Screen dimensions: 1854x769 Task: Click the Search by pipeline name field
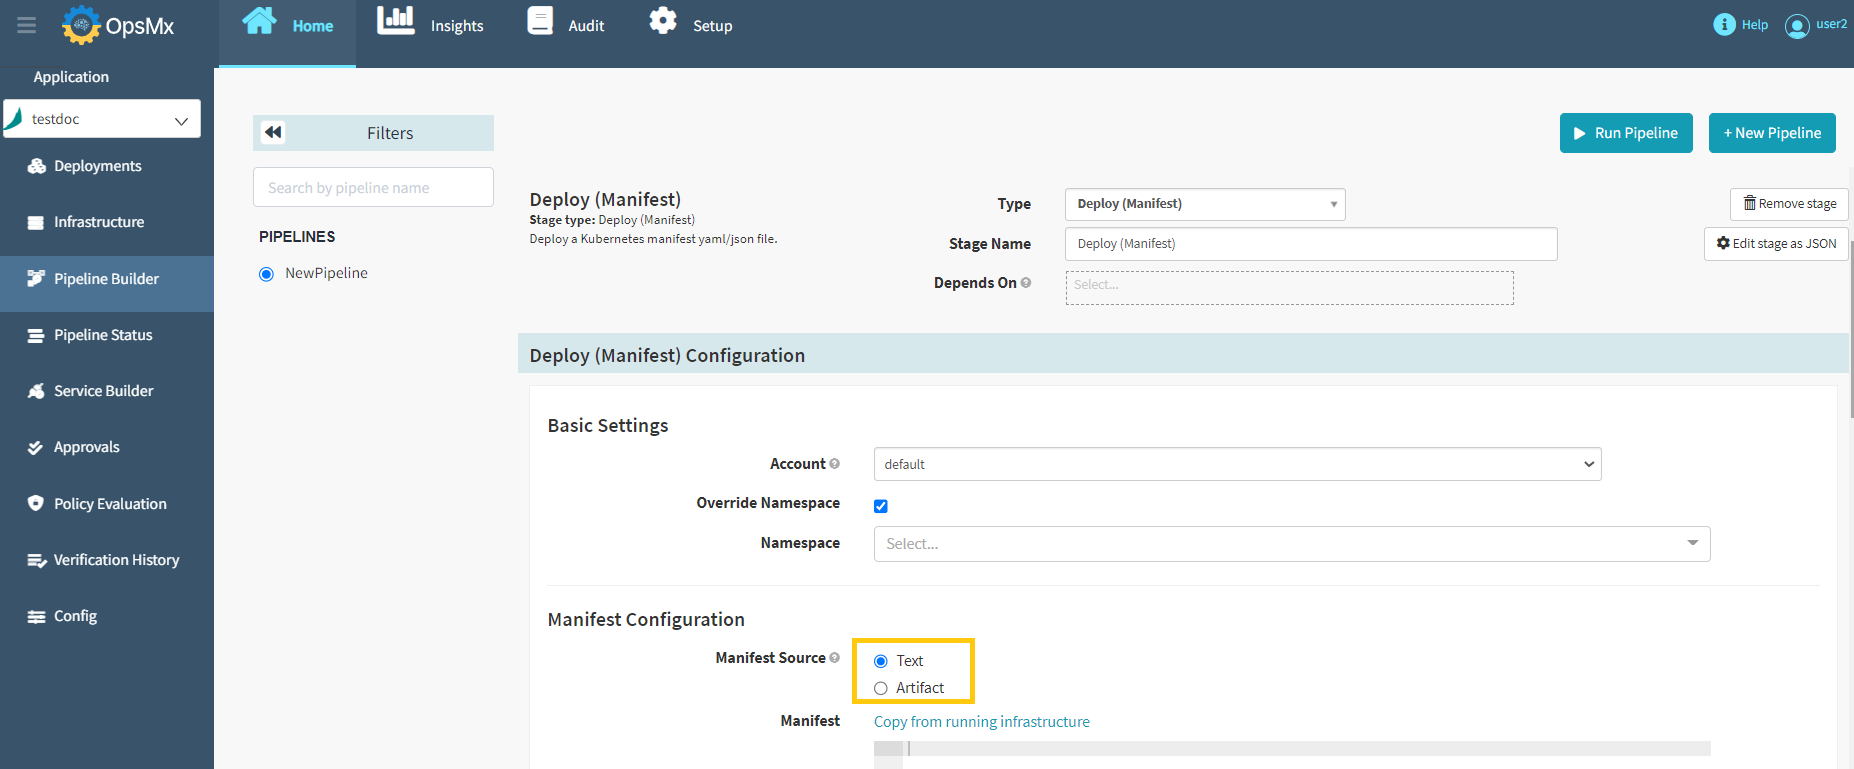pos(373,187)
